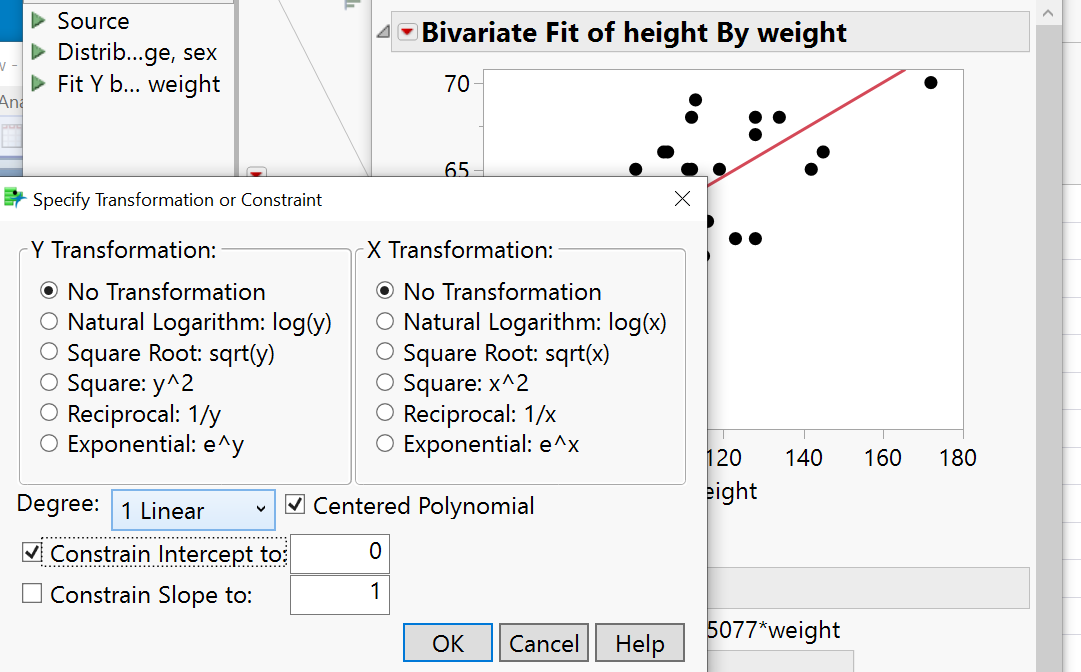Click the Specify Transformation dialog title icon
Screen dimensions: 1081x672
pos(16,199)
